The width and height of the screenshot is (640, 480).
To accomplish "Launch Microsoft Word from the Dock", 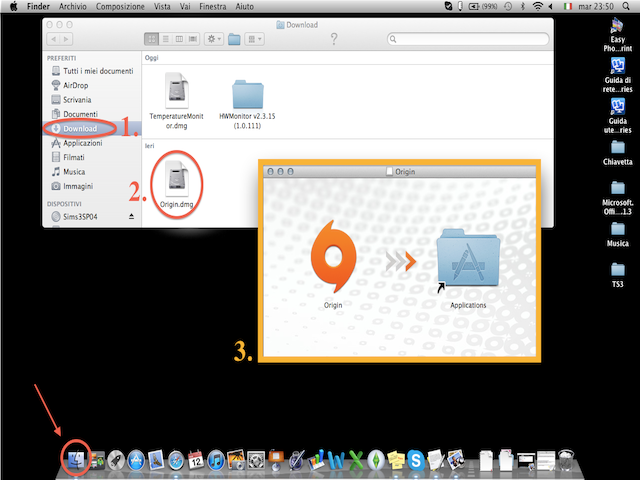I will point(336,461).
